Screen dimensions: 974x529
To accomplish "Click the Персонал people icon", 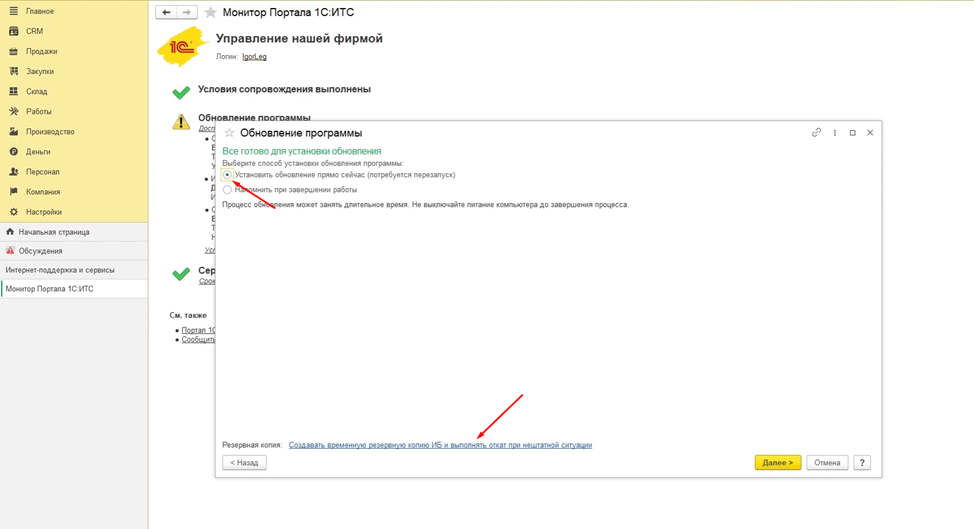I will 14,172.
